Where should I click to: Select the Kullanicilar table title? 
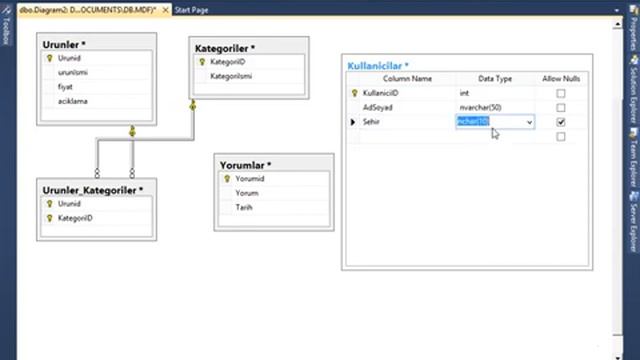tap(378, 66)
